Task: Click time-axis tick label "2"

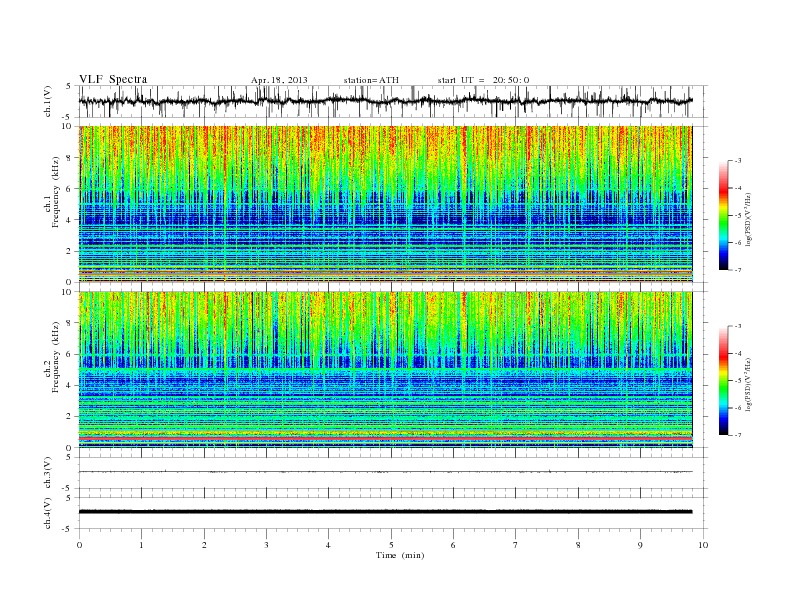Action: click(204, 545)
